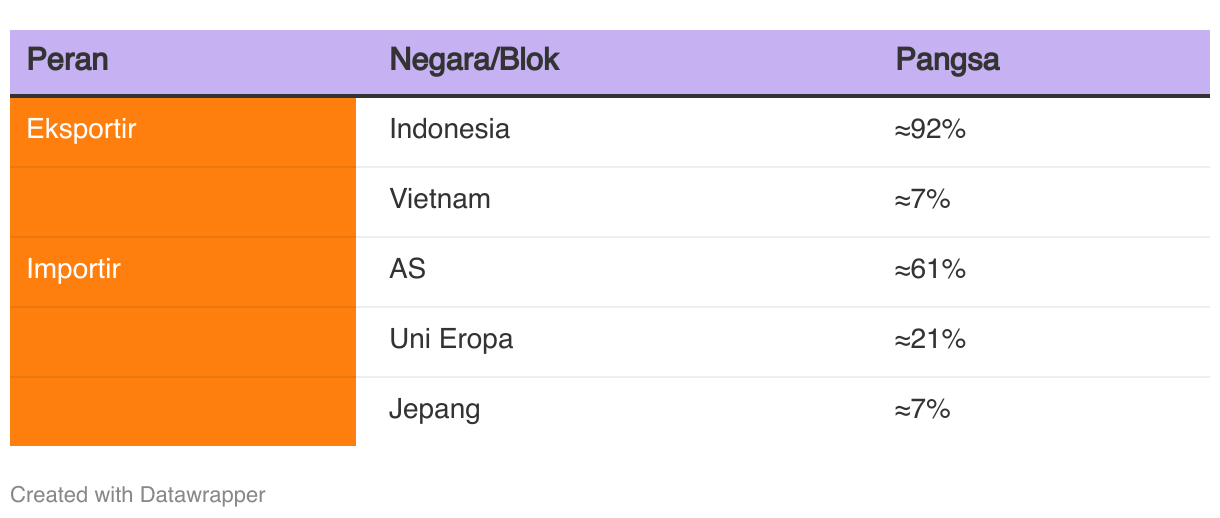This screenshot has height=518, width=1220.
Task: Click the Peran column header
Action: coord(68,60)
